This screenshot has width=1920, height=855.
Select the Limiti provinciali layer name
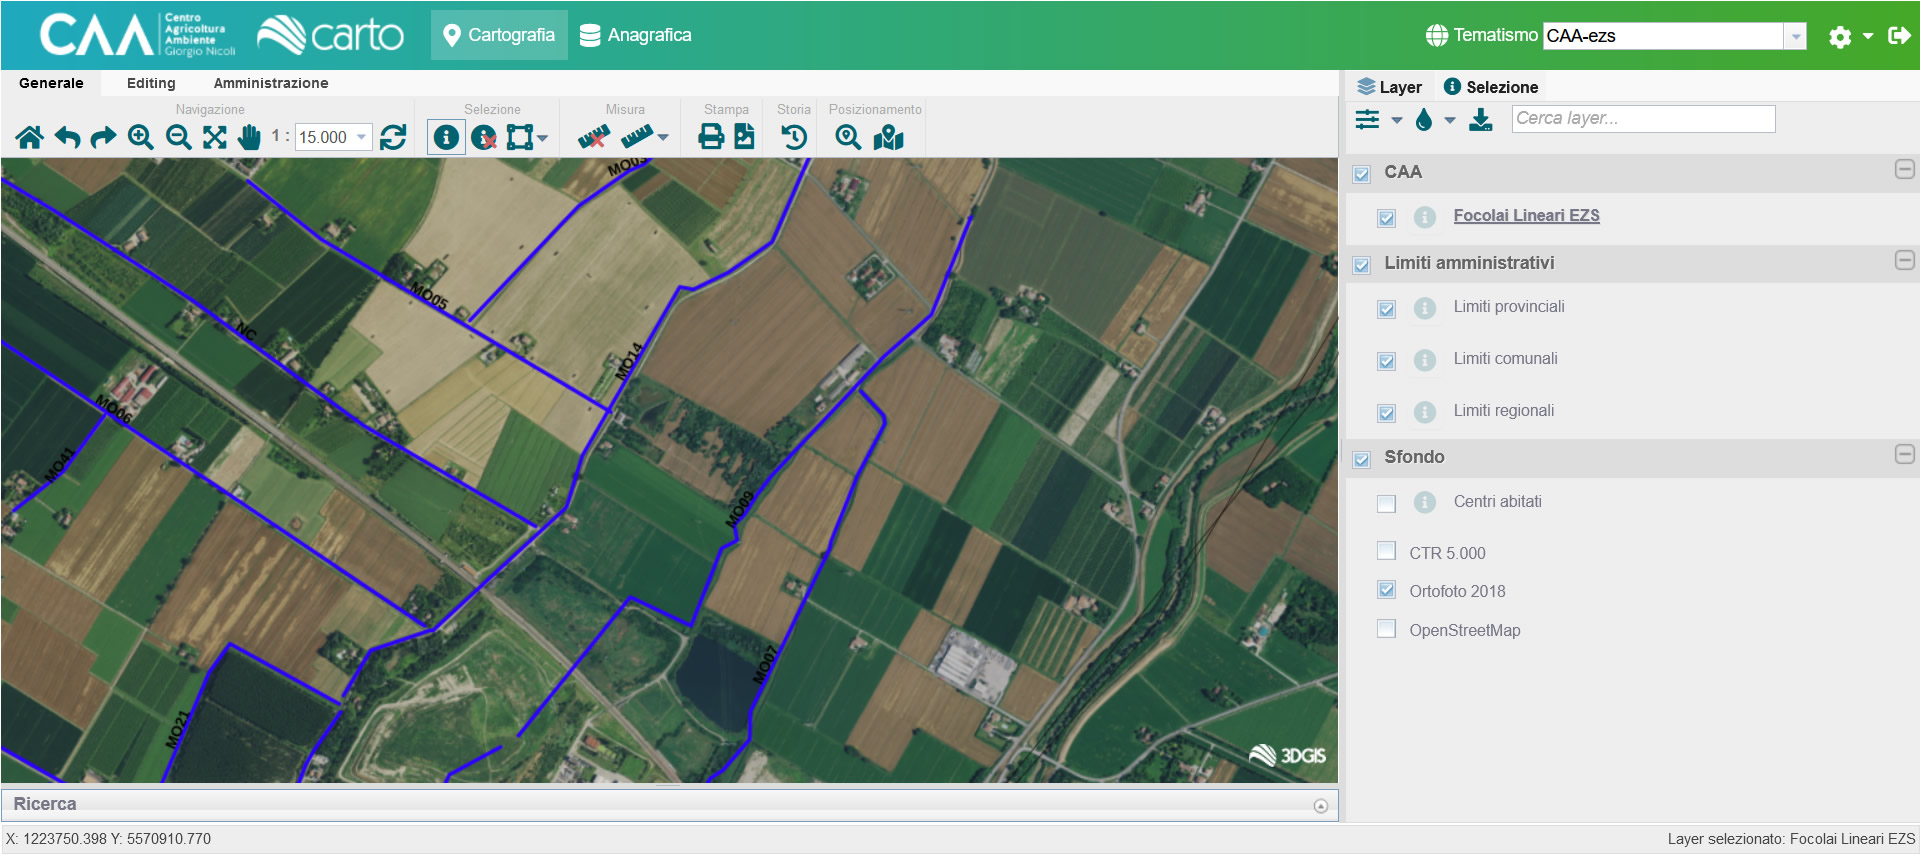(1509, 306)
